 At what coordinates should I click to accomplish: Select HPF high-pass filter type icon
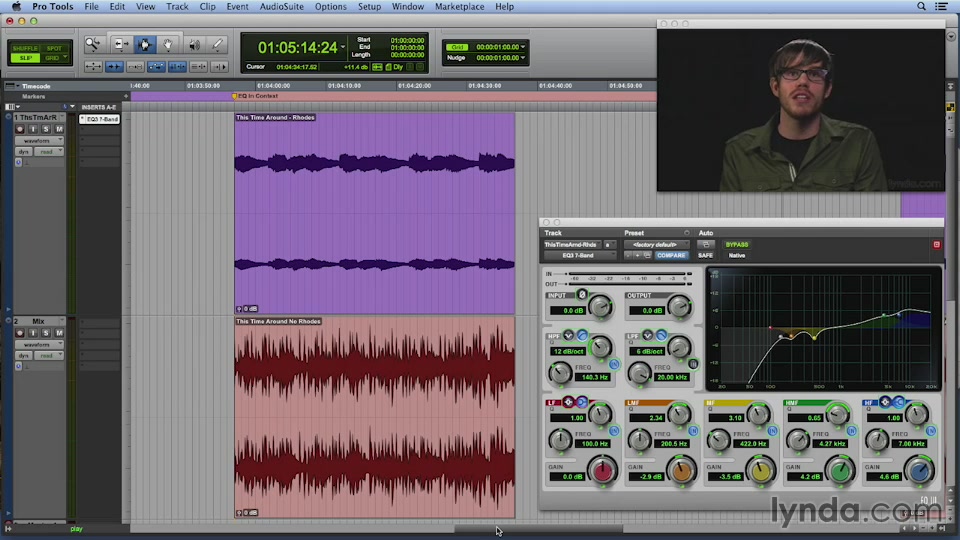582,336
